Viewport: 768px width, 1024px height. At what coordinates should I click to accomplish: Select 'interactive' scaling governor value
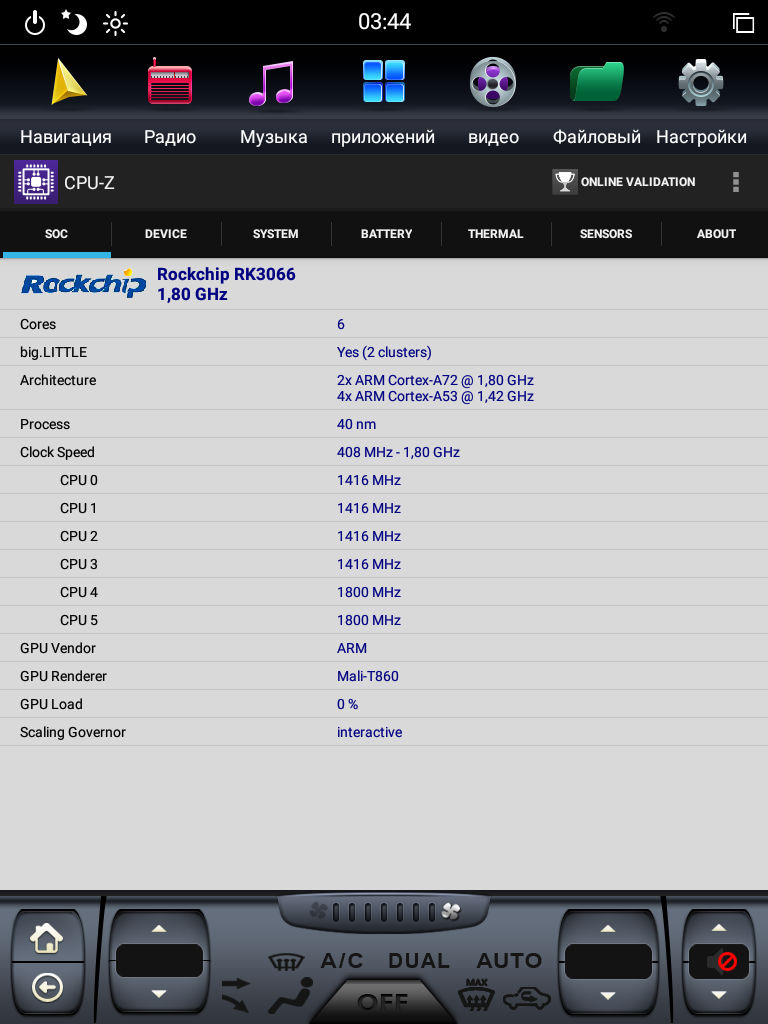370,733
